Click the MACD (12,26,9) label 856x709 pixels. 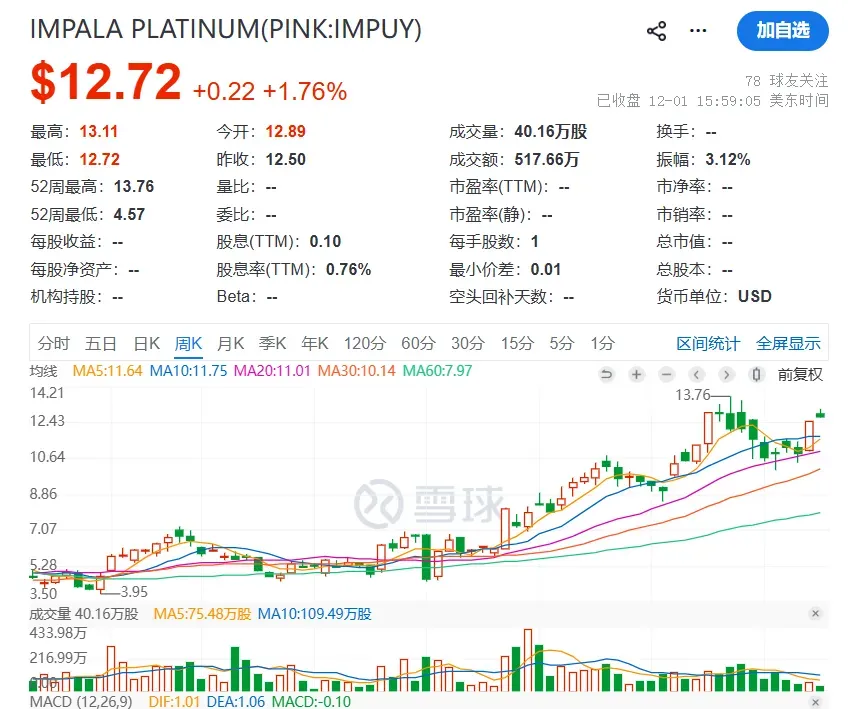81,701
